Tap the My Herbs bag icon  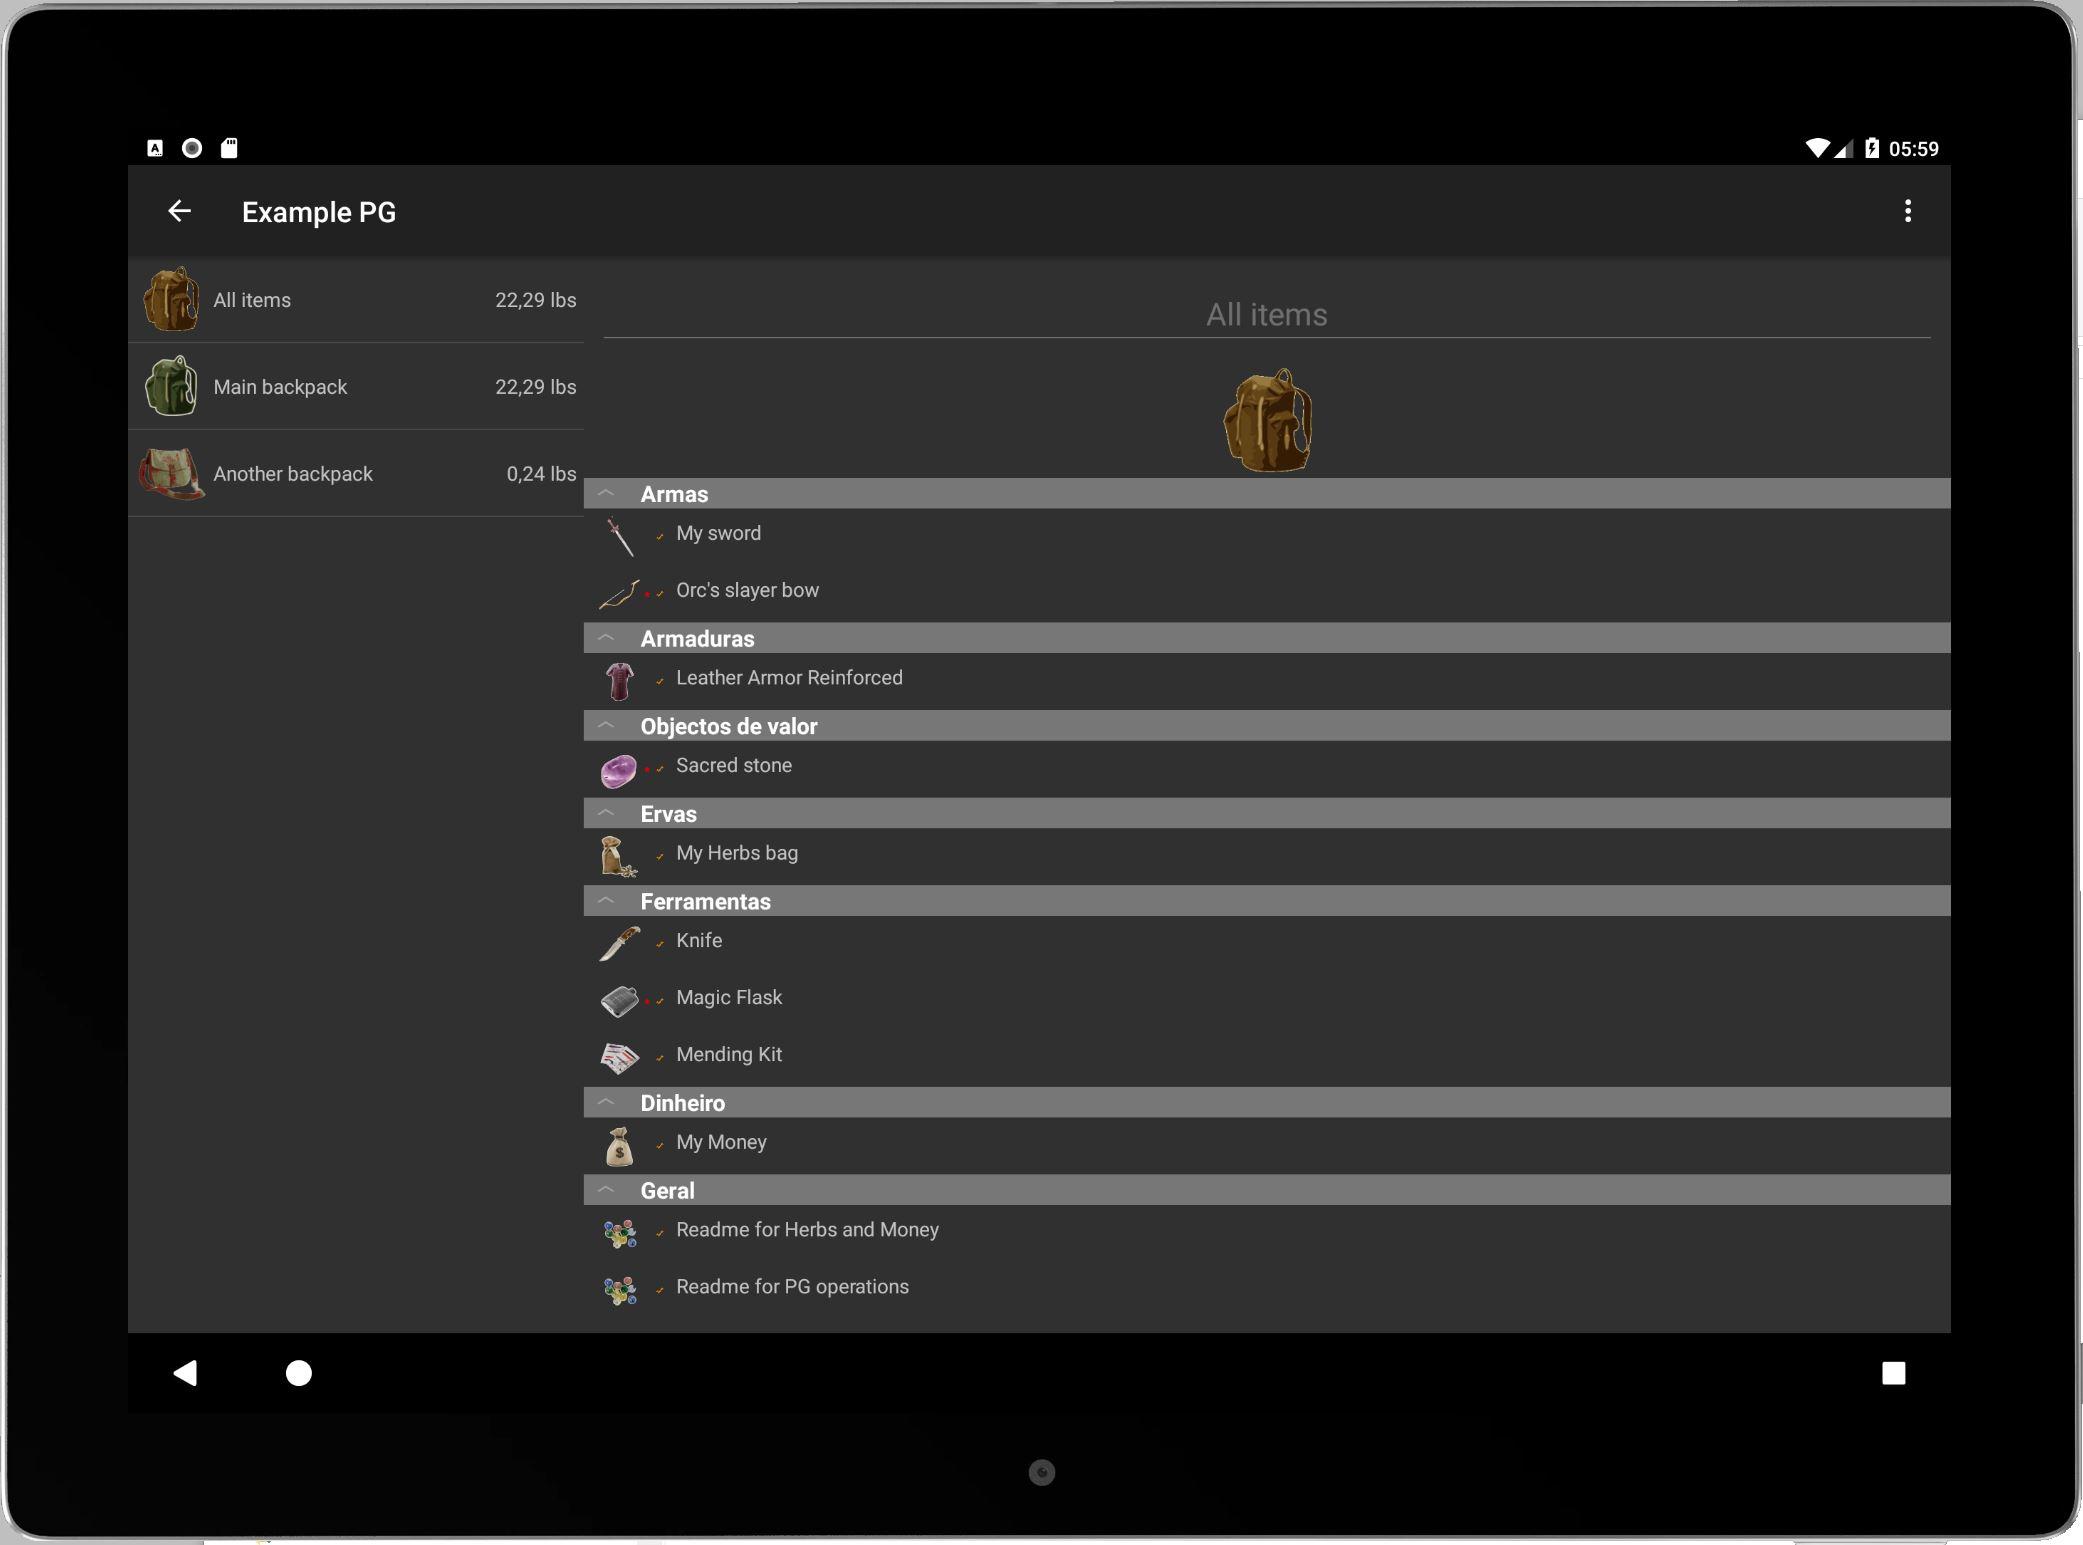(x=619, y=857)
